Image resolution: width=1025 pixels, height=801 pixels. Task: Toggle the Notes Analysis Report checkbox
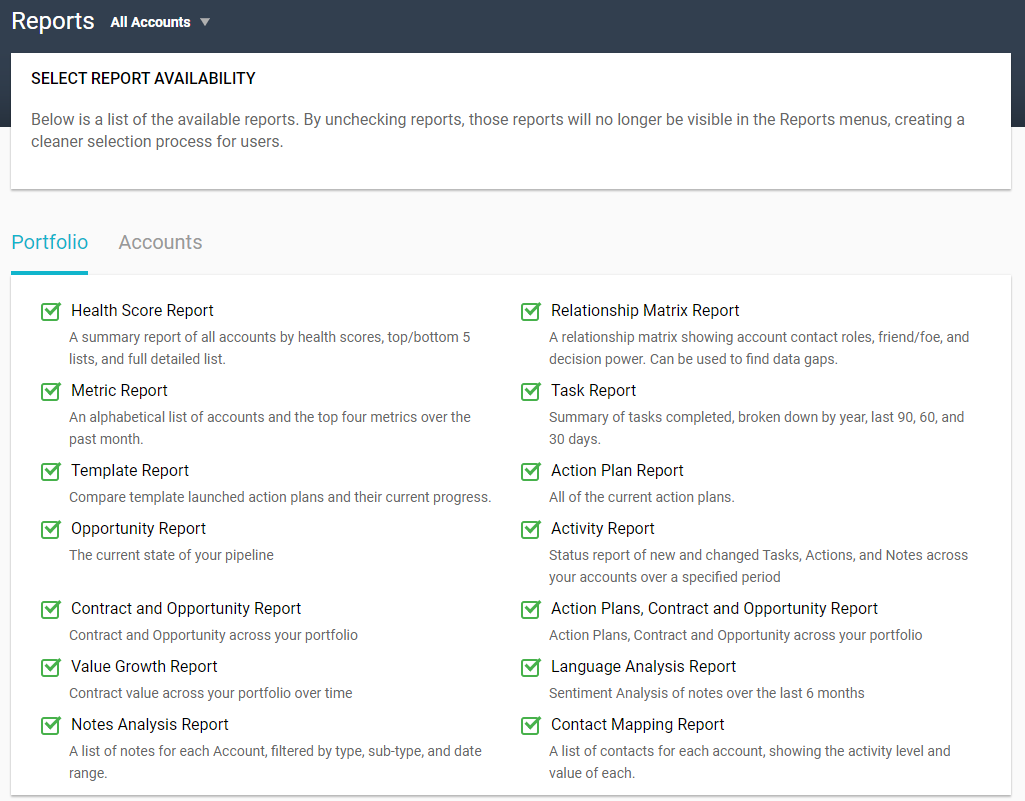[x=50, y=725]
